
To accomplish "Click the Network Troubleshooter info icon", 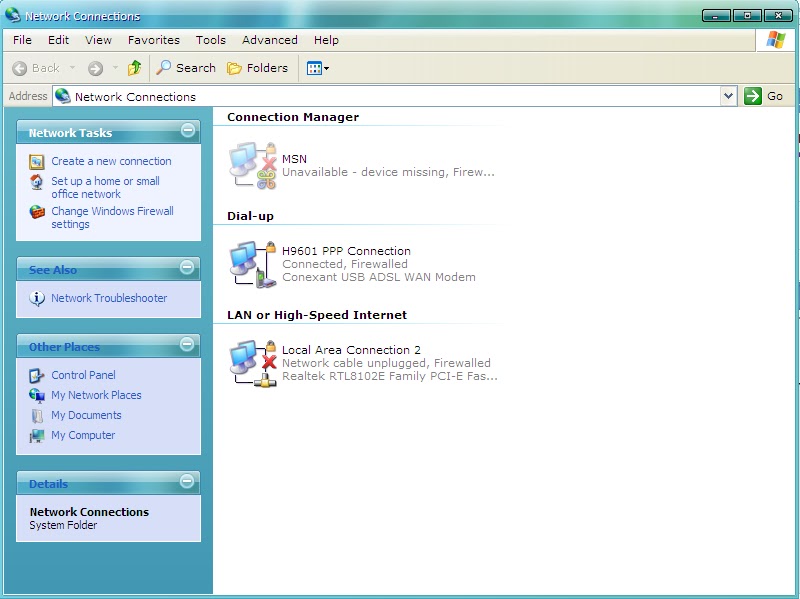I will [37, 298].
